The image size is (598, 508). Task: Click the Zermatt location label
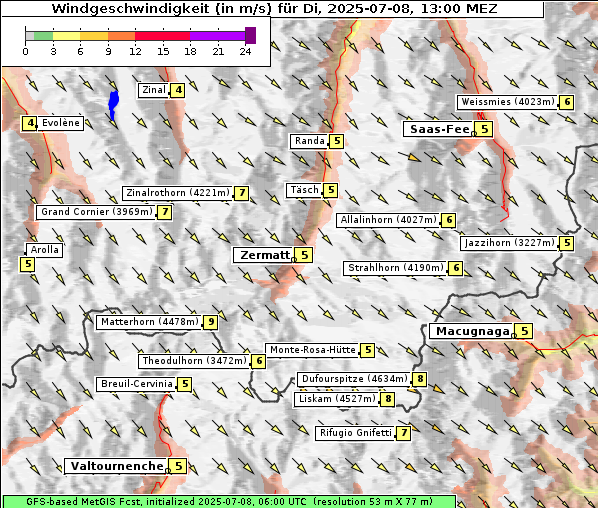pos(264,255)
